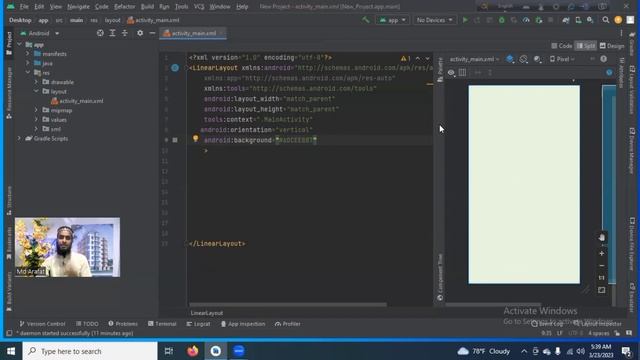
Task: Zoom out on the design preview
Action: [602, 266]
